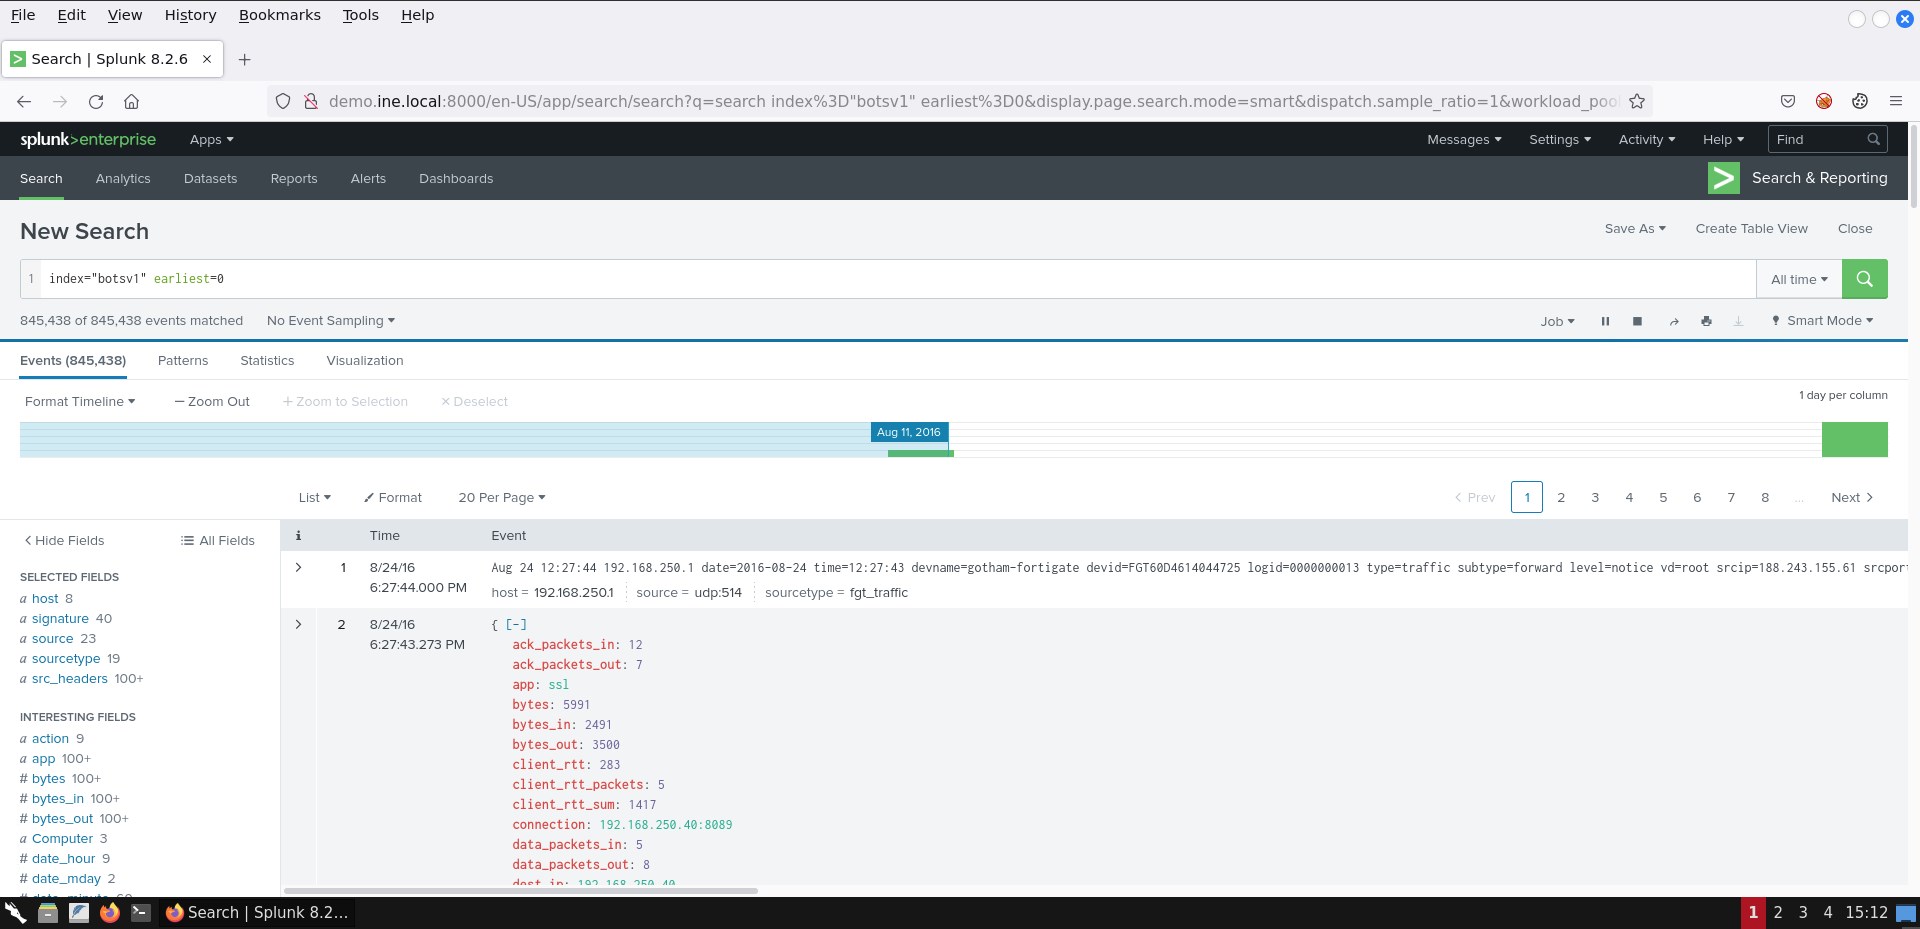The image size is (1920, 929).
Task: Save page to Pocket
Action: coord(1788,101)
